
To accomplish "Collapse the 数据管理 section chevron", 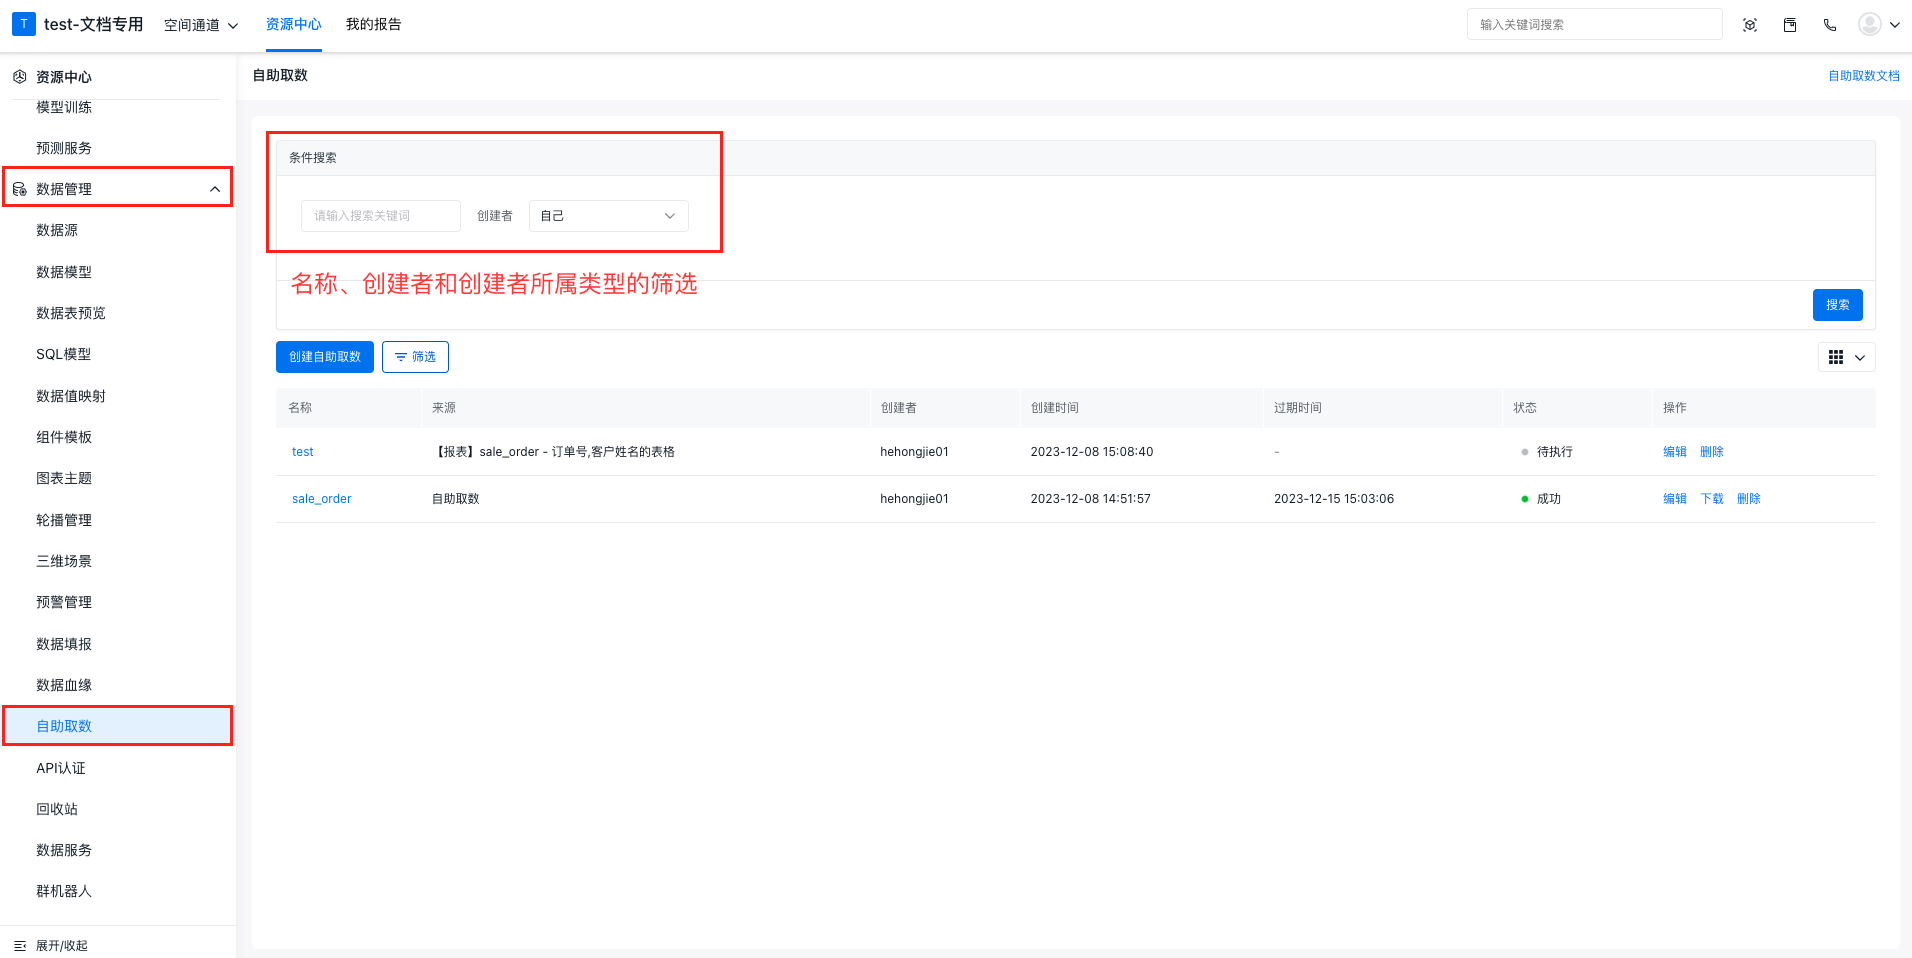I will [x=215, y=189].
